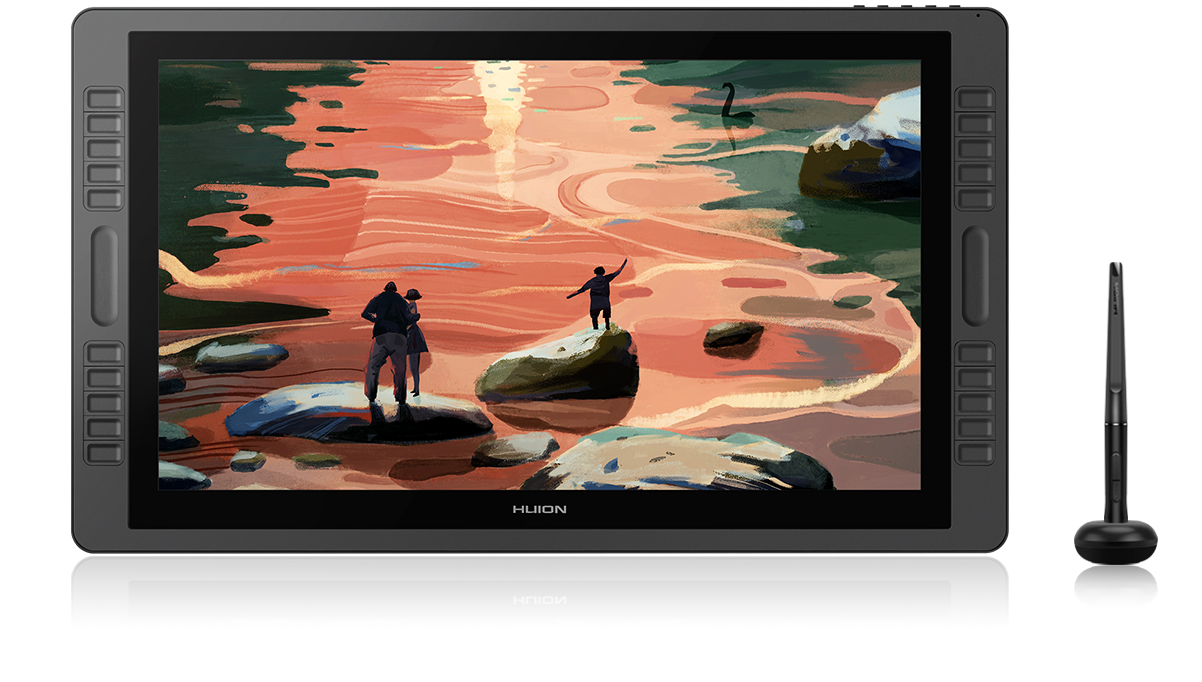Viewport: 1202px width, 682px height.
Task: Tap the second express key in right lower group
Action: tap(975, 377)
